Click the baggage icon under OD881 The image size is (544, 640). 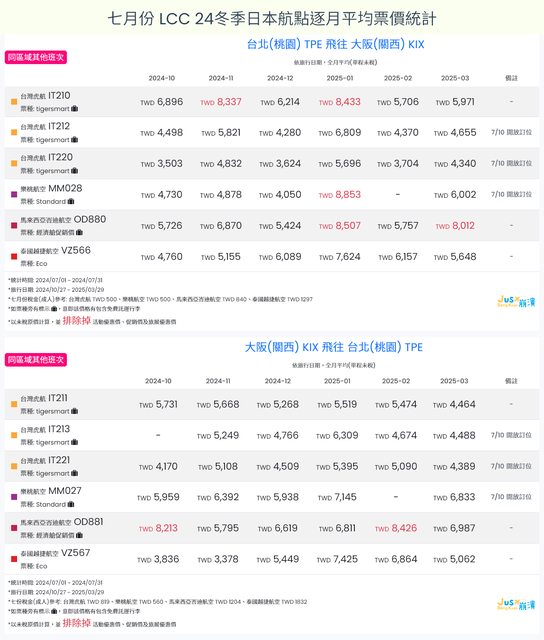click(x=79, y=535)
